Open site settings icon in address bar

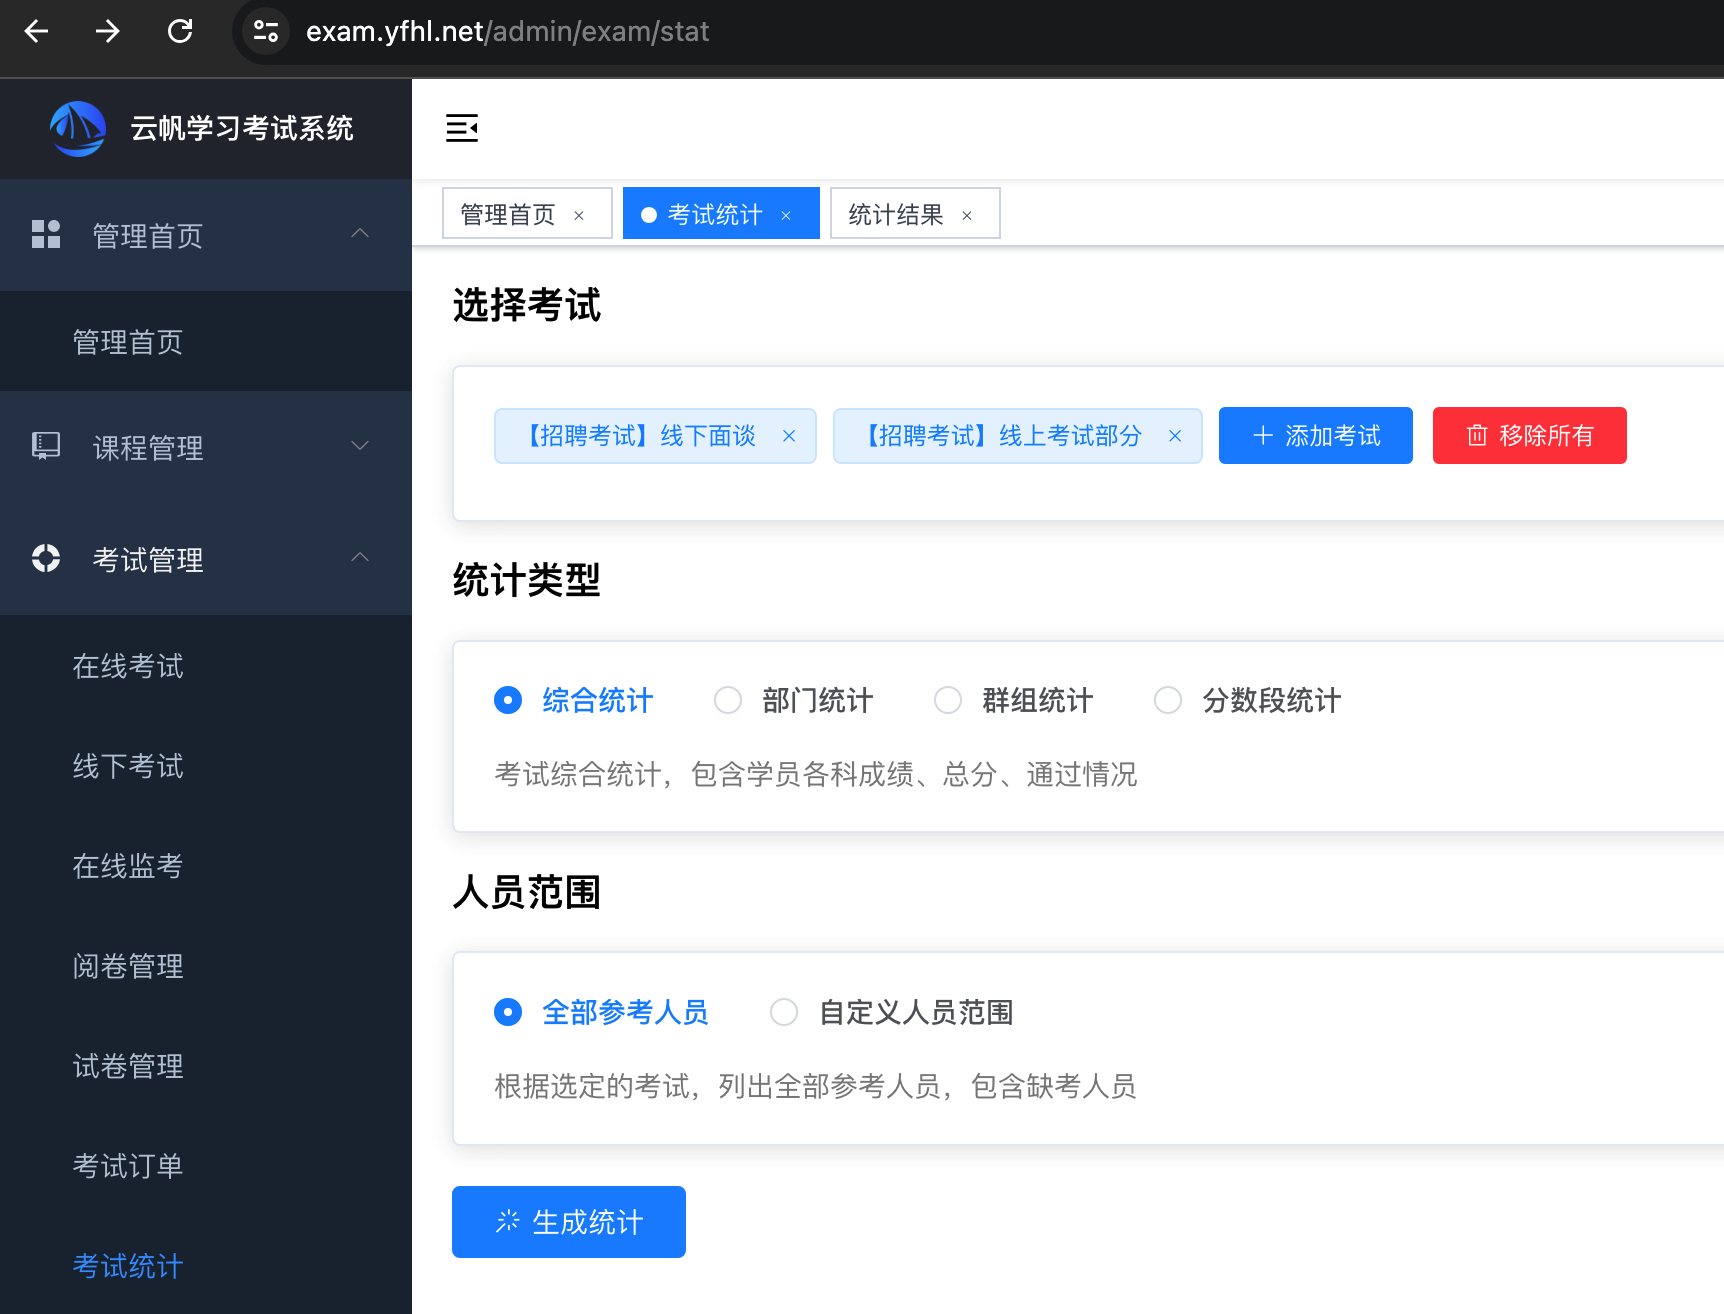point(265,31)
